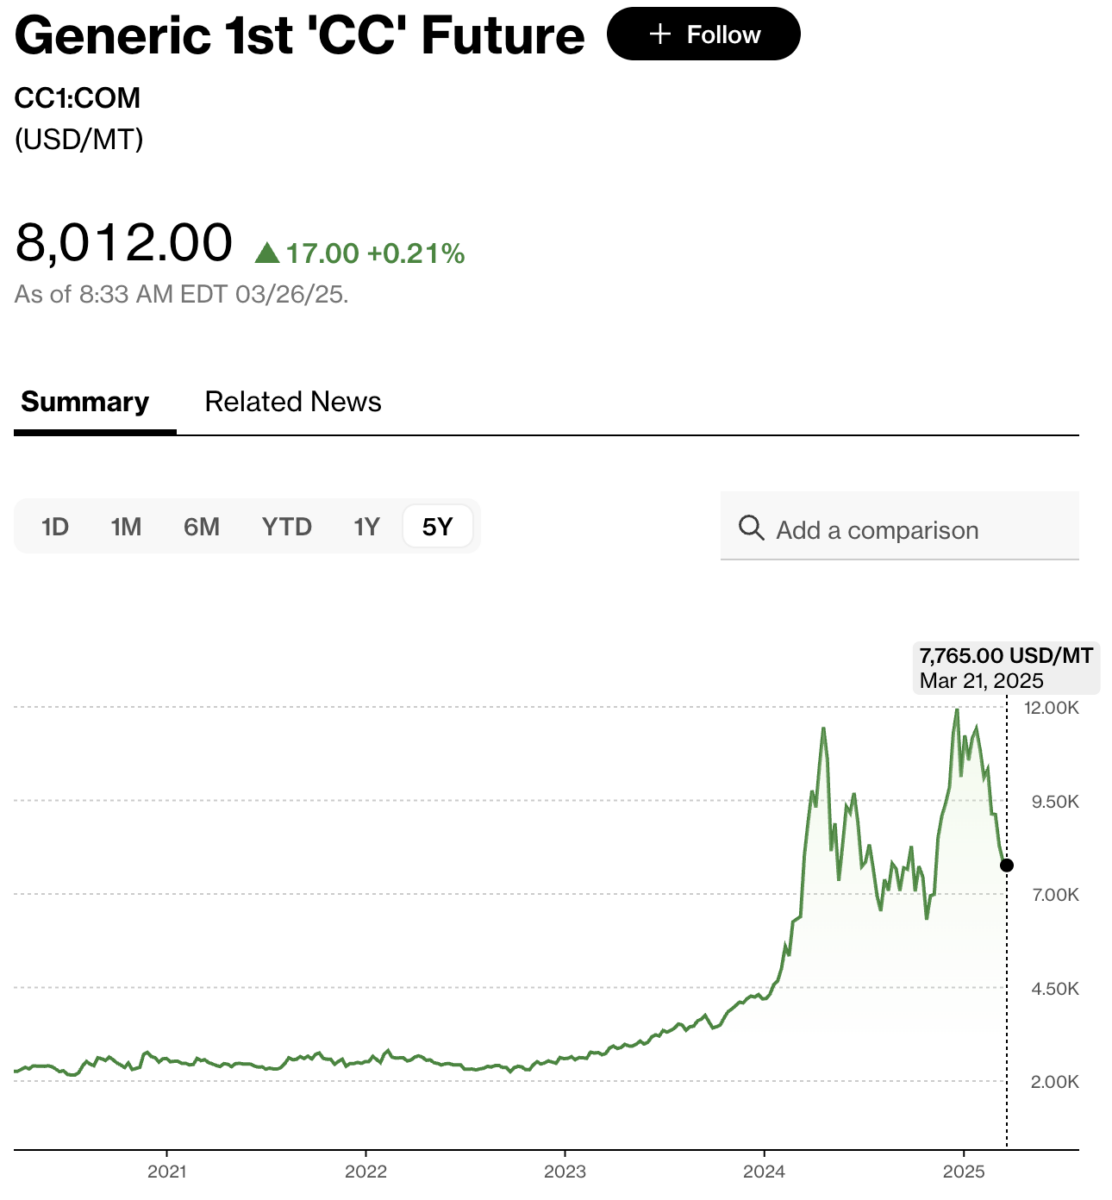
Task: Select the YTD chart range
Action: (x=287, y=527)
